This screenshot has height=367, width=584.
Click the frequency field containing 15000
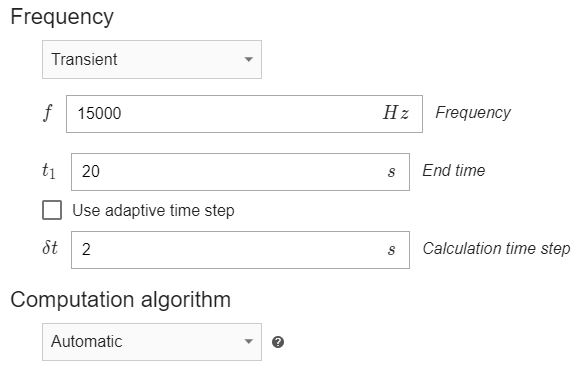coord(244,114)
